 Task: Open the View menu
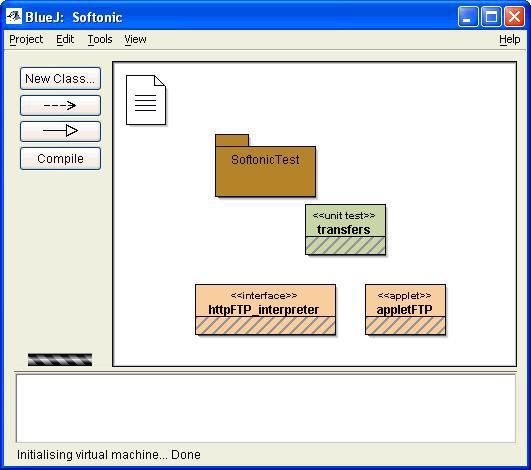(x=135, y=39)
